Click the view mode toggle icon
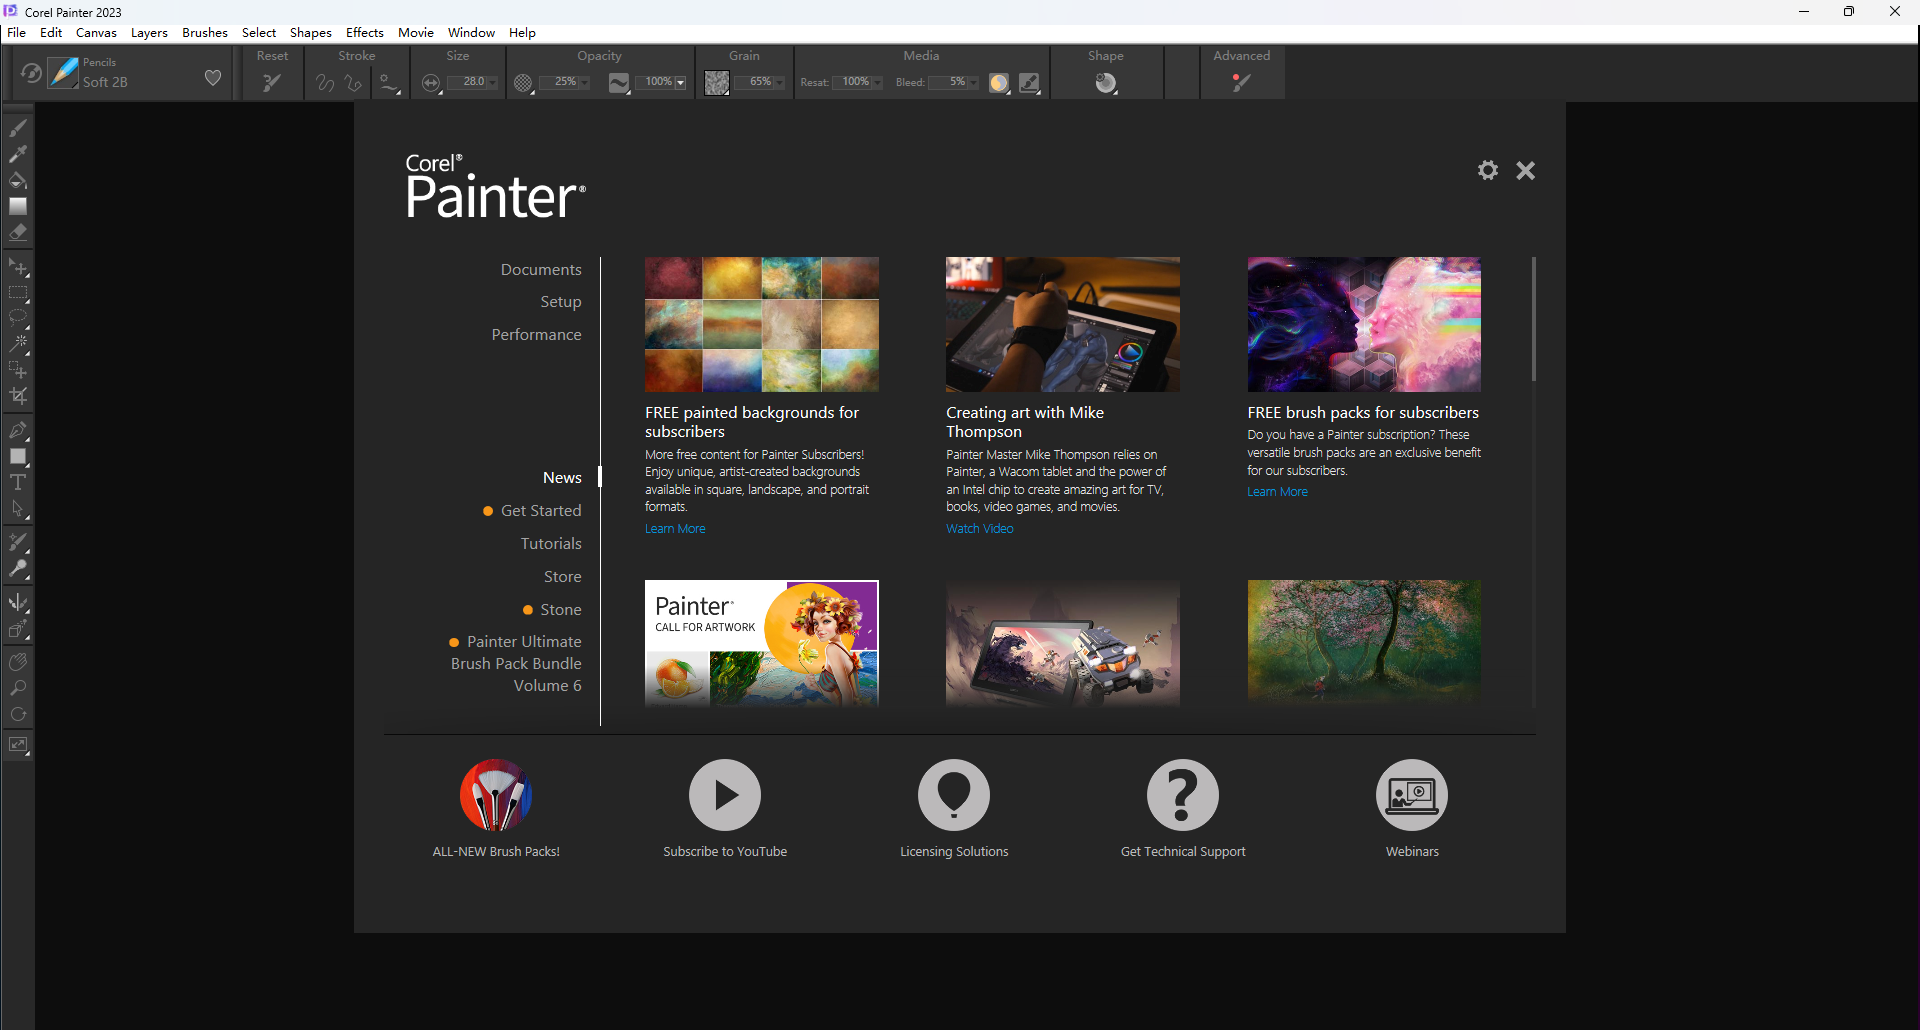The height and width of the screenshot is (1030, 1920). tap(18, 745)
